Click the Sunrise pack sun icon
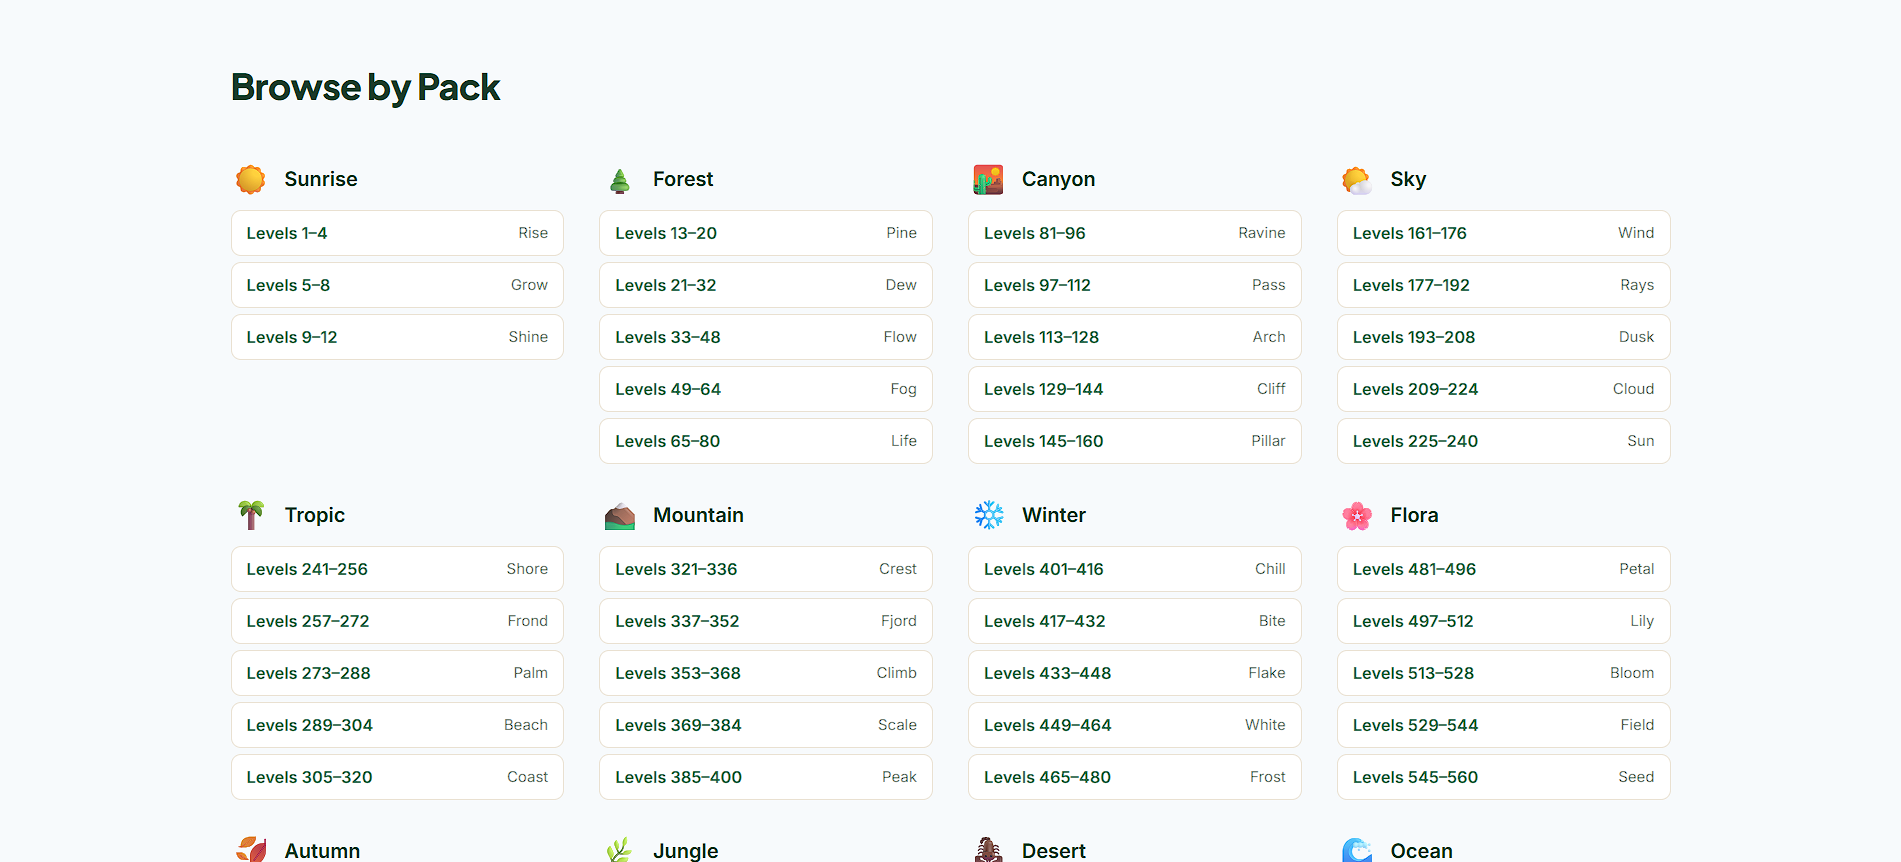Image resolution: width=1901 pixels, height=862 pixels. 250,180
